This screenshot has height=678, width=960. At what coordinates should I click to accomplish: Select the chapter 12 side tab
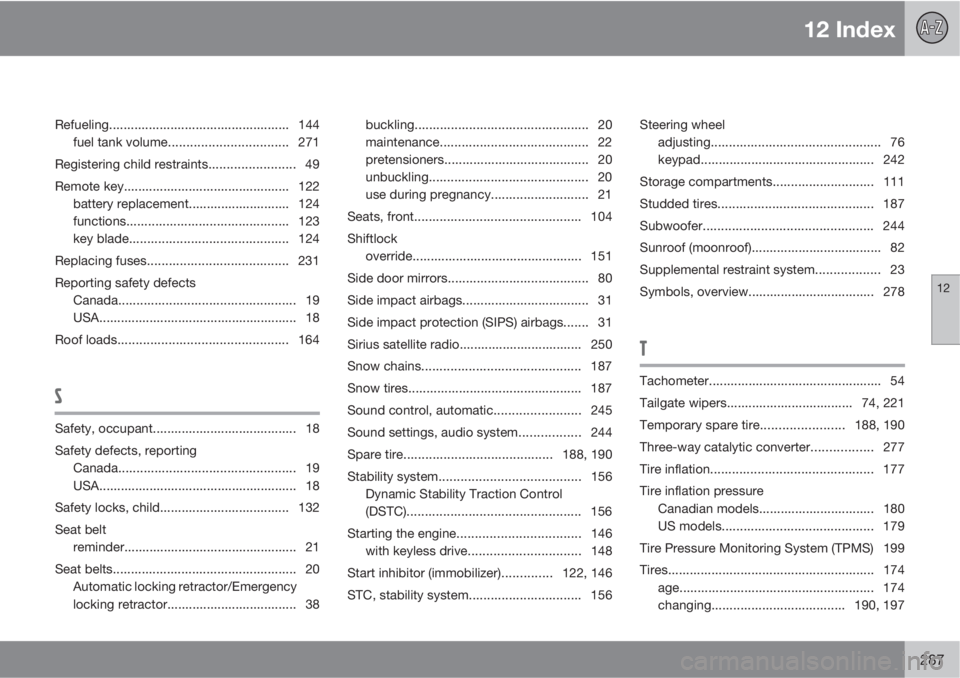945,309
